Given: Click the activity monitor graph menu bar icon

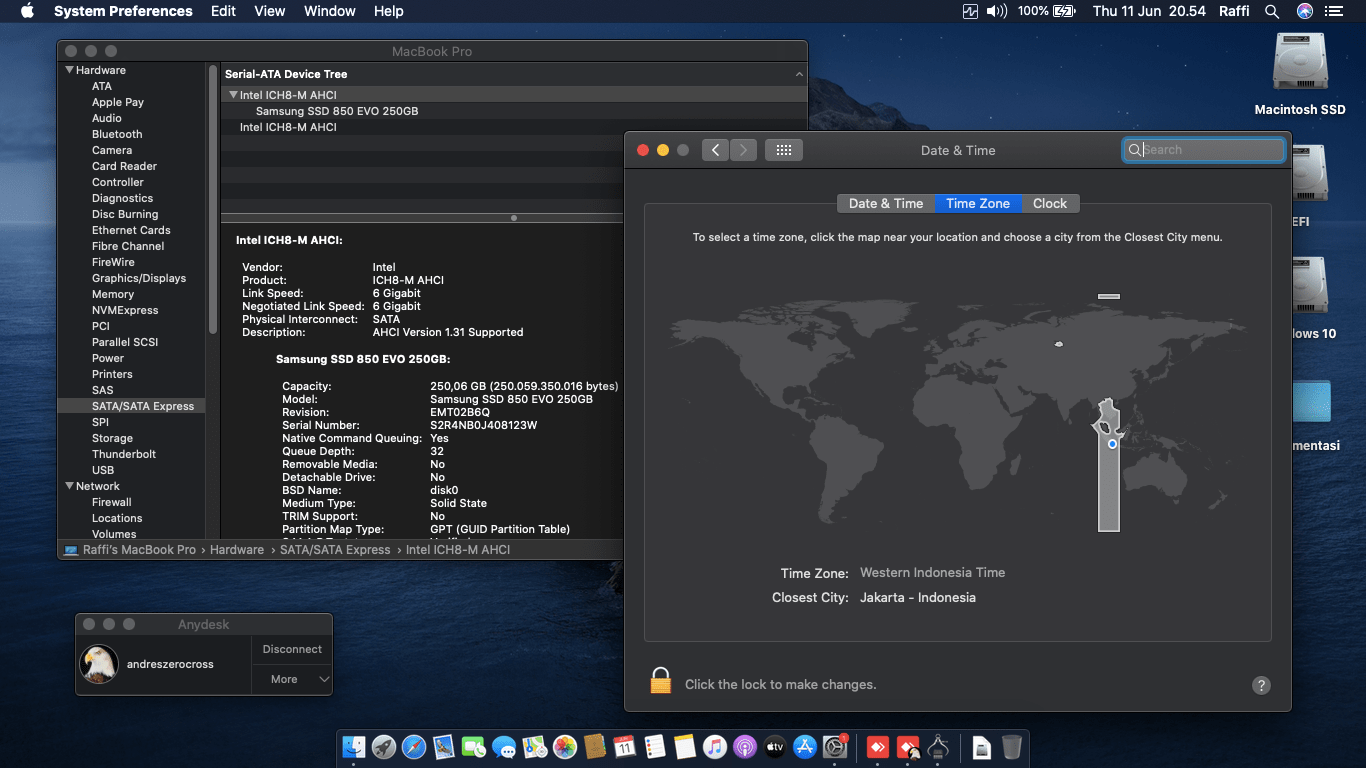Looking at the screenshot, I should [970, 11].
